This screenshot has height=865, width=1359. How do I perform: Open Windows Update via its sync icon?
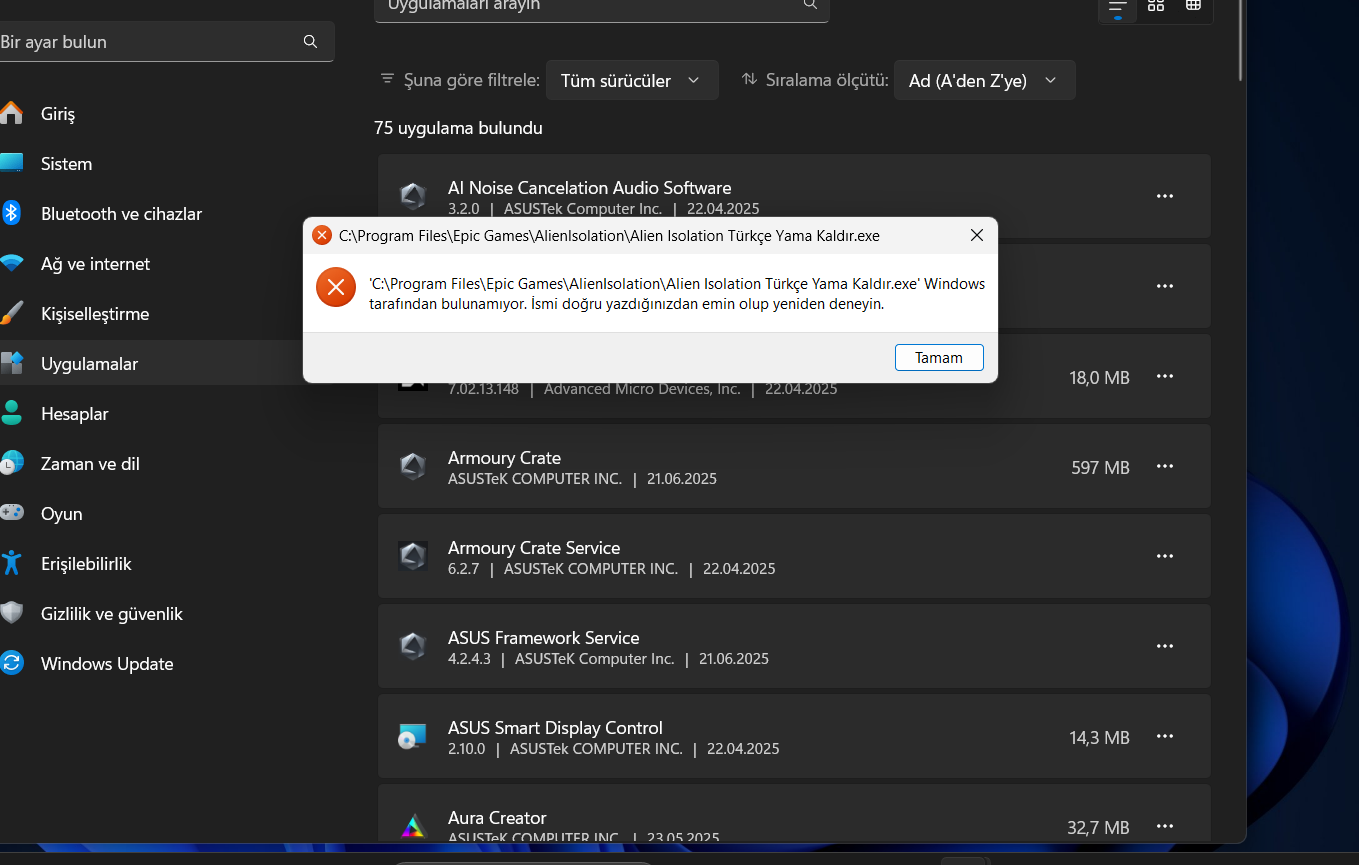click(11, 663)
